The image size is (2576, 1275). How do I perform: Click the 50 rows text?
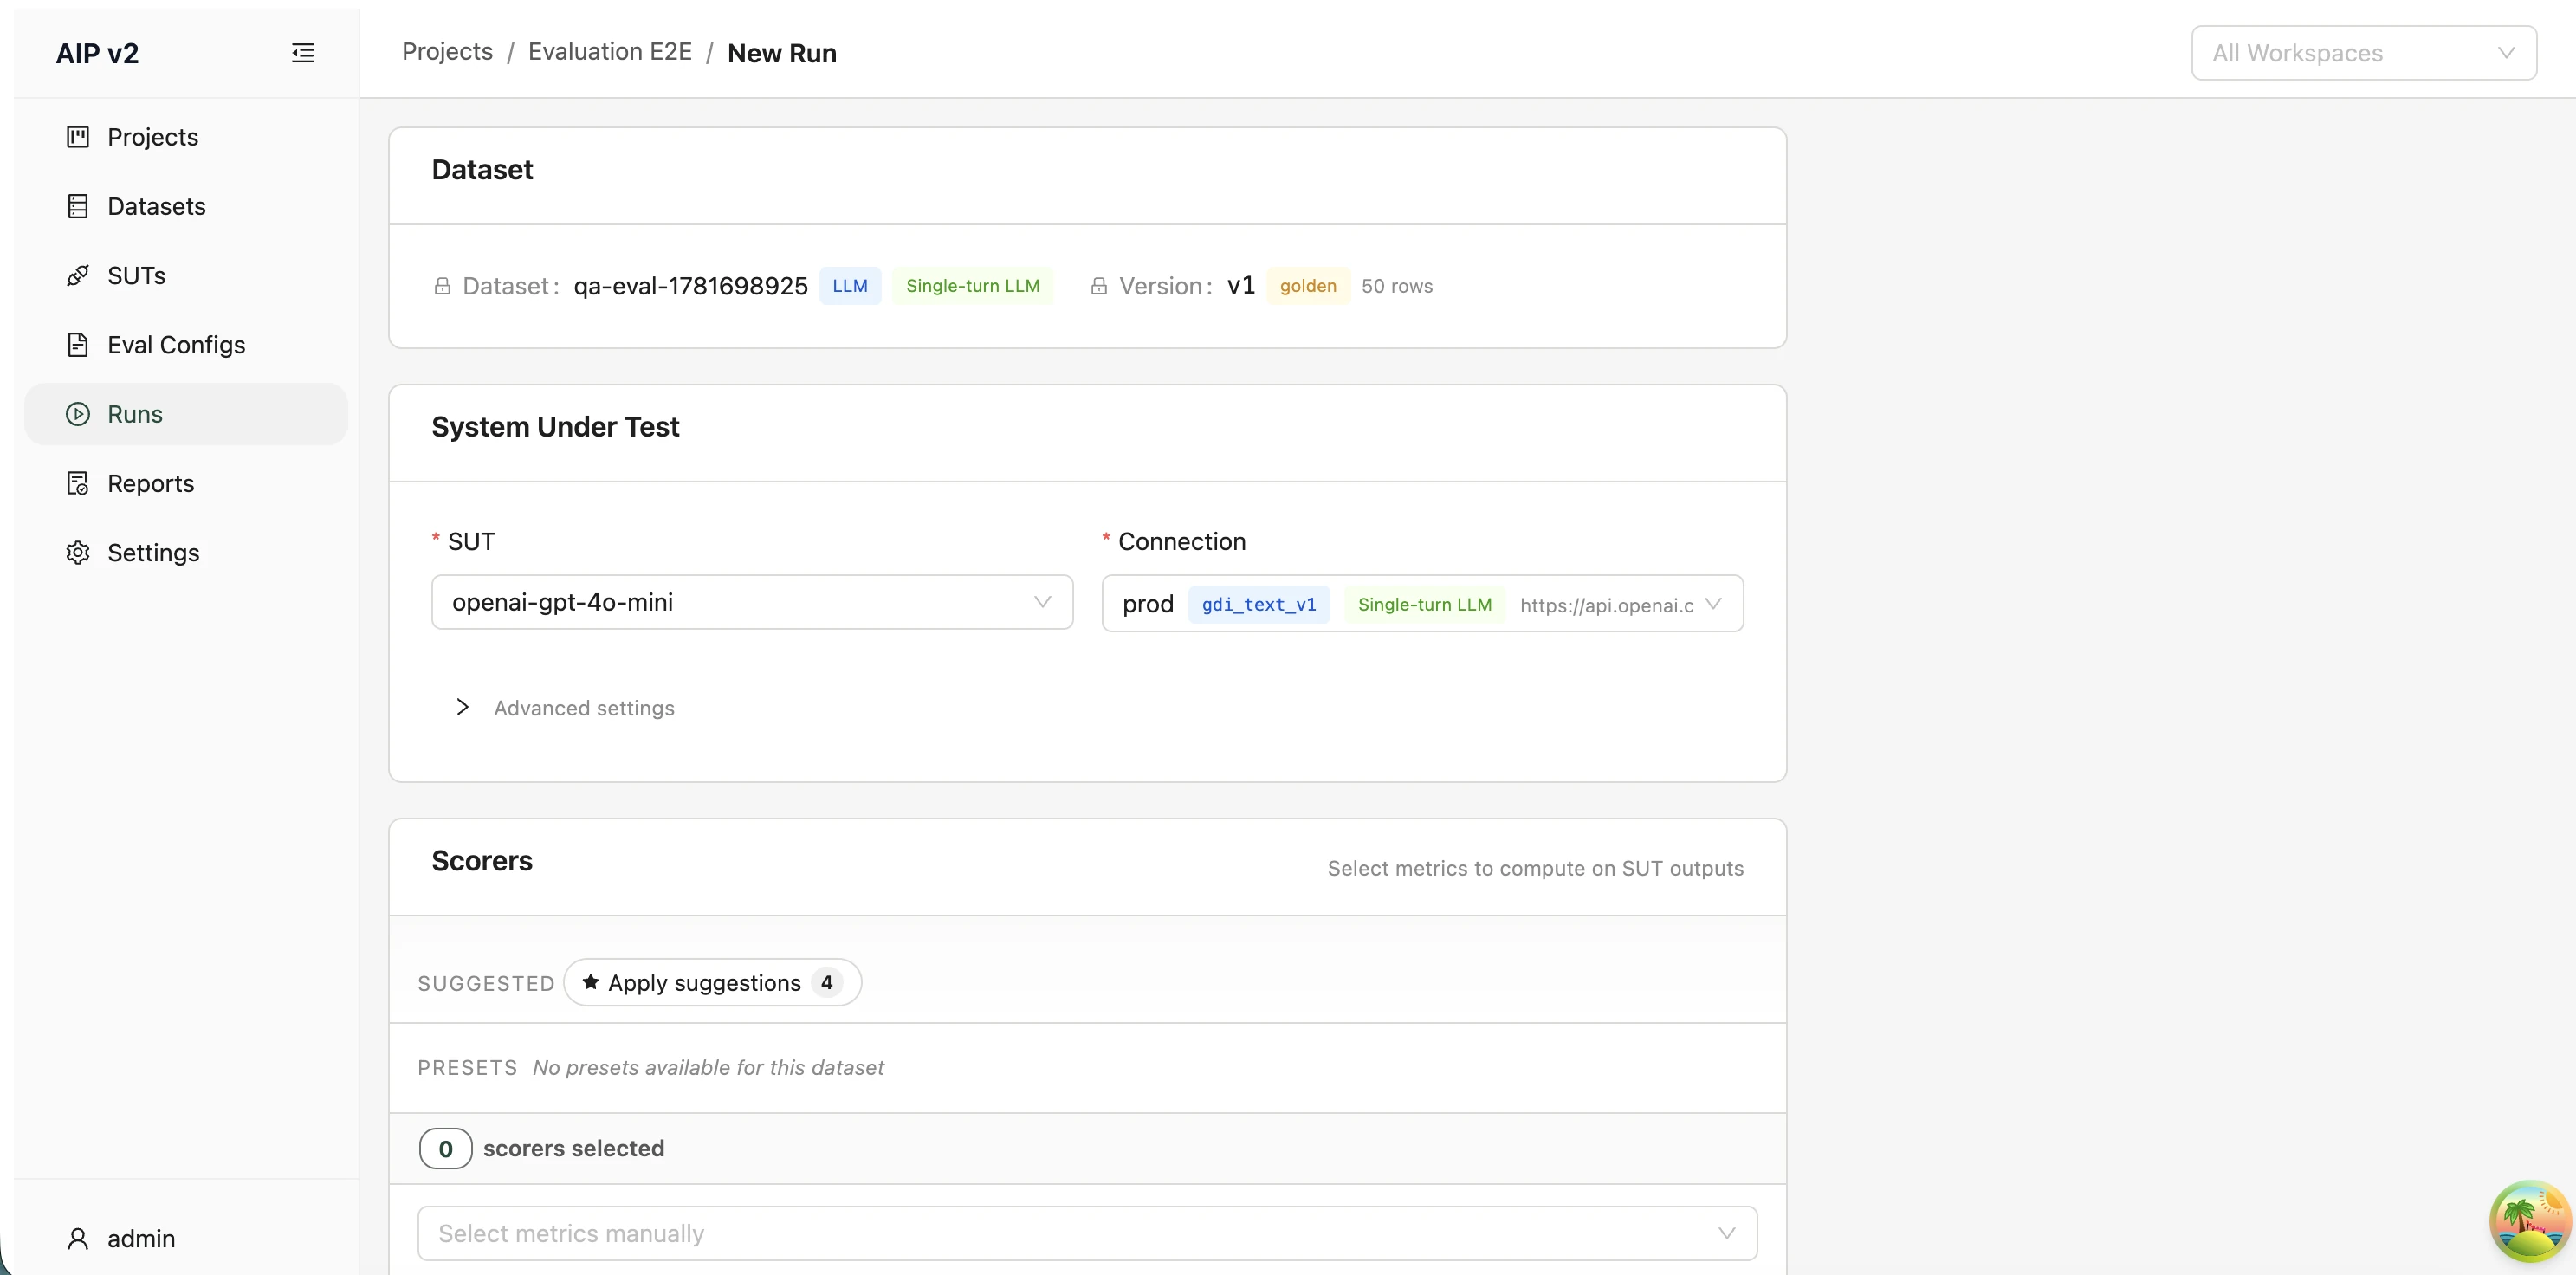pyautogui.click(x=1397, y=286)
